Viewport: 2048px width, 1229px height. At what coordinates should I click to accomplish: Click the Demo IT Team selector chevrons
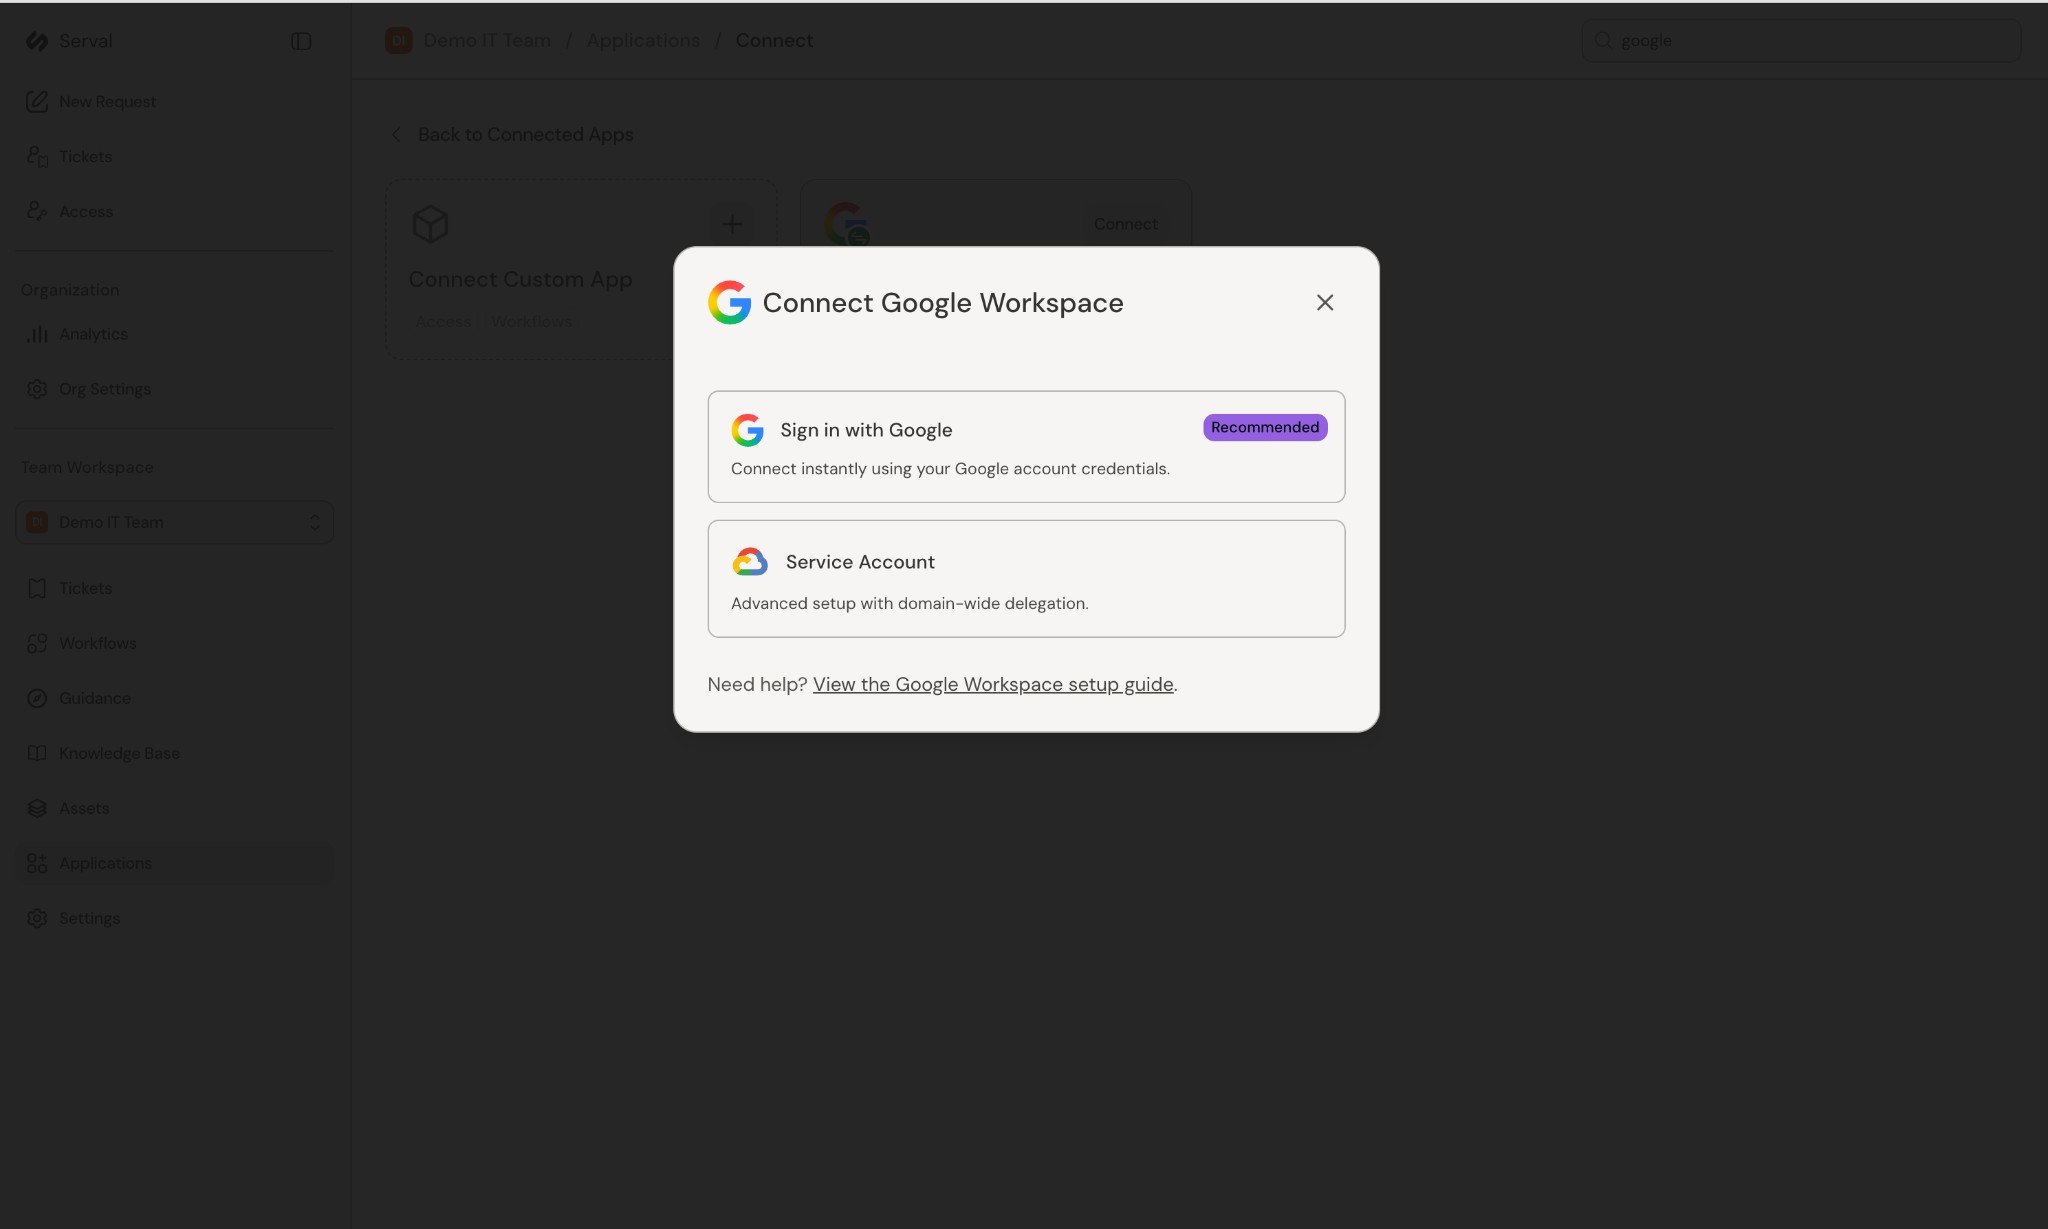coord(314,522)
